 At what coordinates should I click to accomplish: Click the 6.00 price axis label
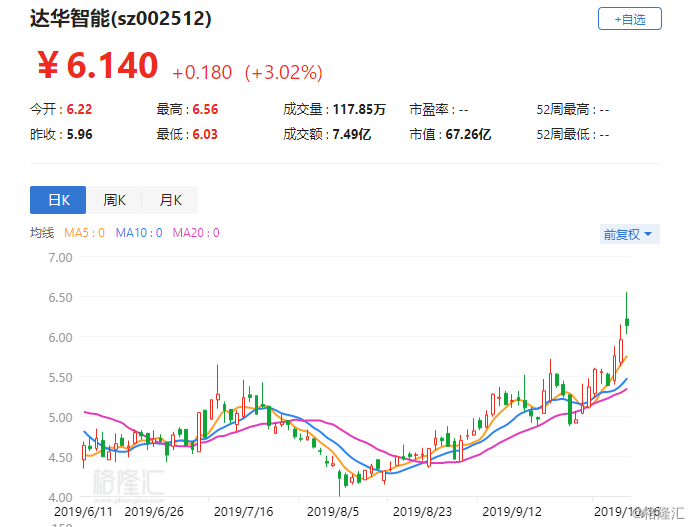(x=60, y=338)
